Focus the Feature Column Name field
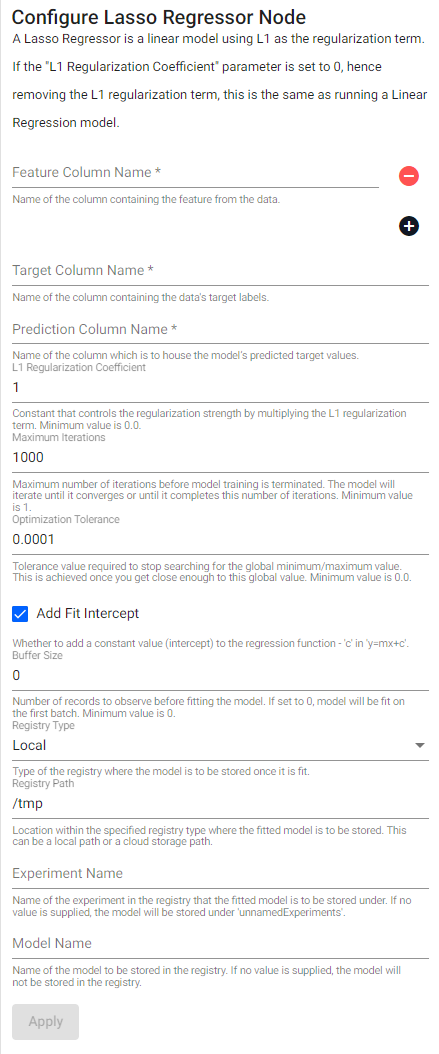The width and height of the screenshot is (439, 1054). point(196,173)
